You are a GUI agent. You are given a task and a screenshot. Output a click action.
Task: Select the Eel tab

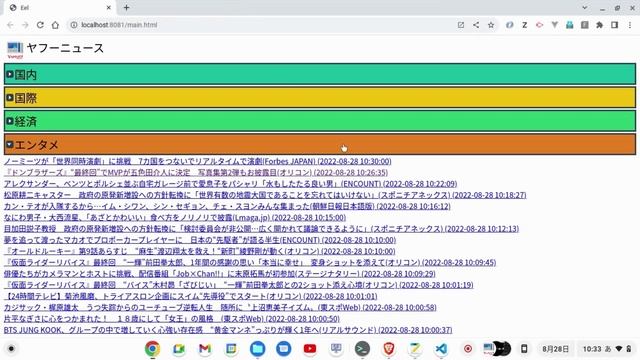coord(60,8)
